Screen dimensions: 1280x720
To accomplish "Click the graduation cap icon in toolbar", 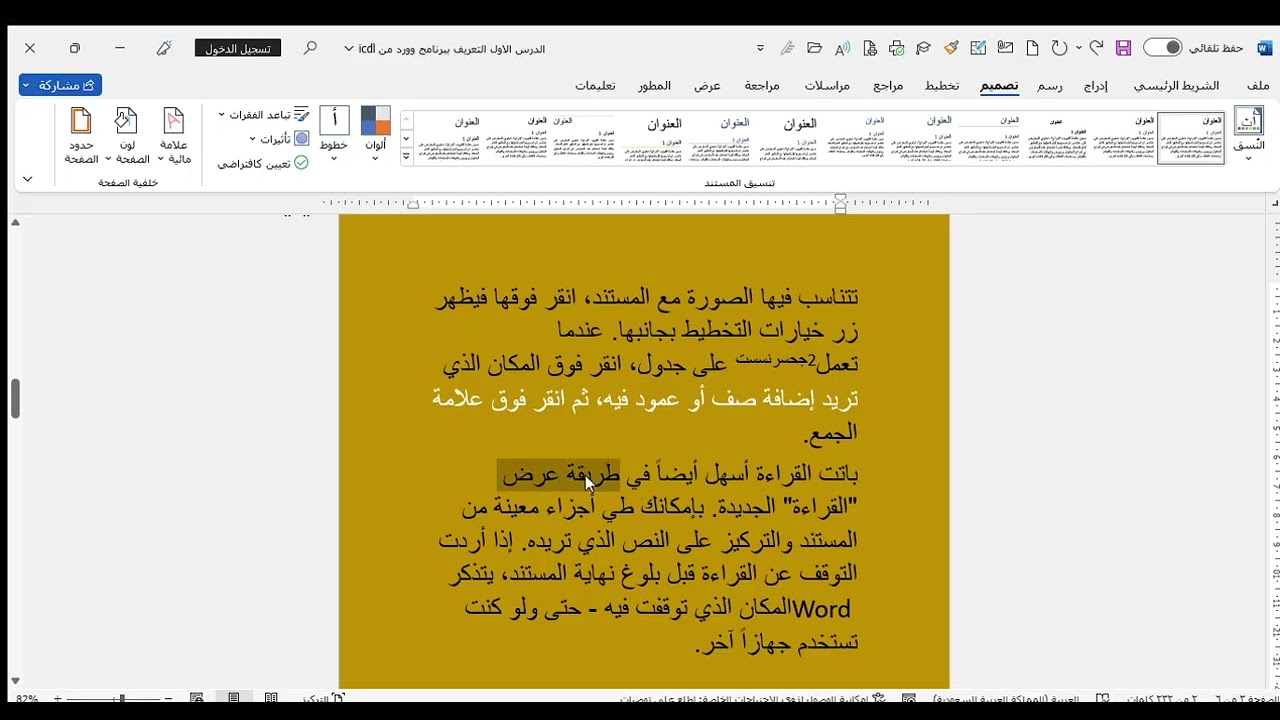I will click(x=924, y=48).
